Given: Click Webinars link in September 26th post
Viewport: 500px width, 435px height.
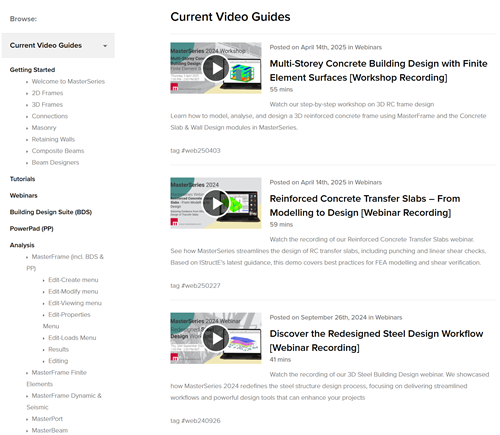Looking at the screenshot, I should (388, 317).
